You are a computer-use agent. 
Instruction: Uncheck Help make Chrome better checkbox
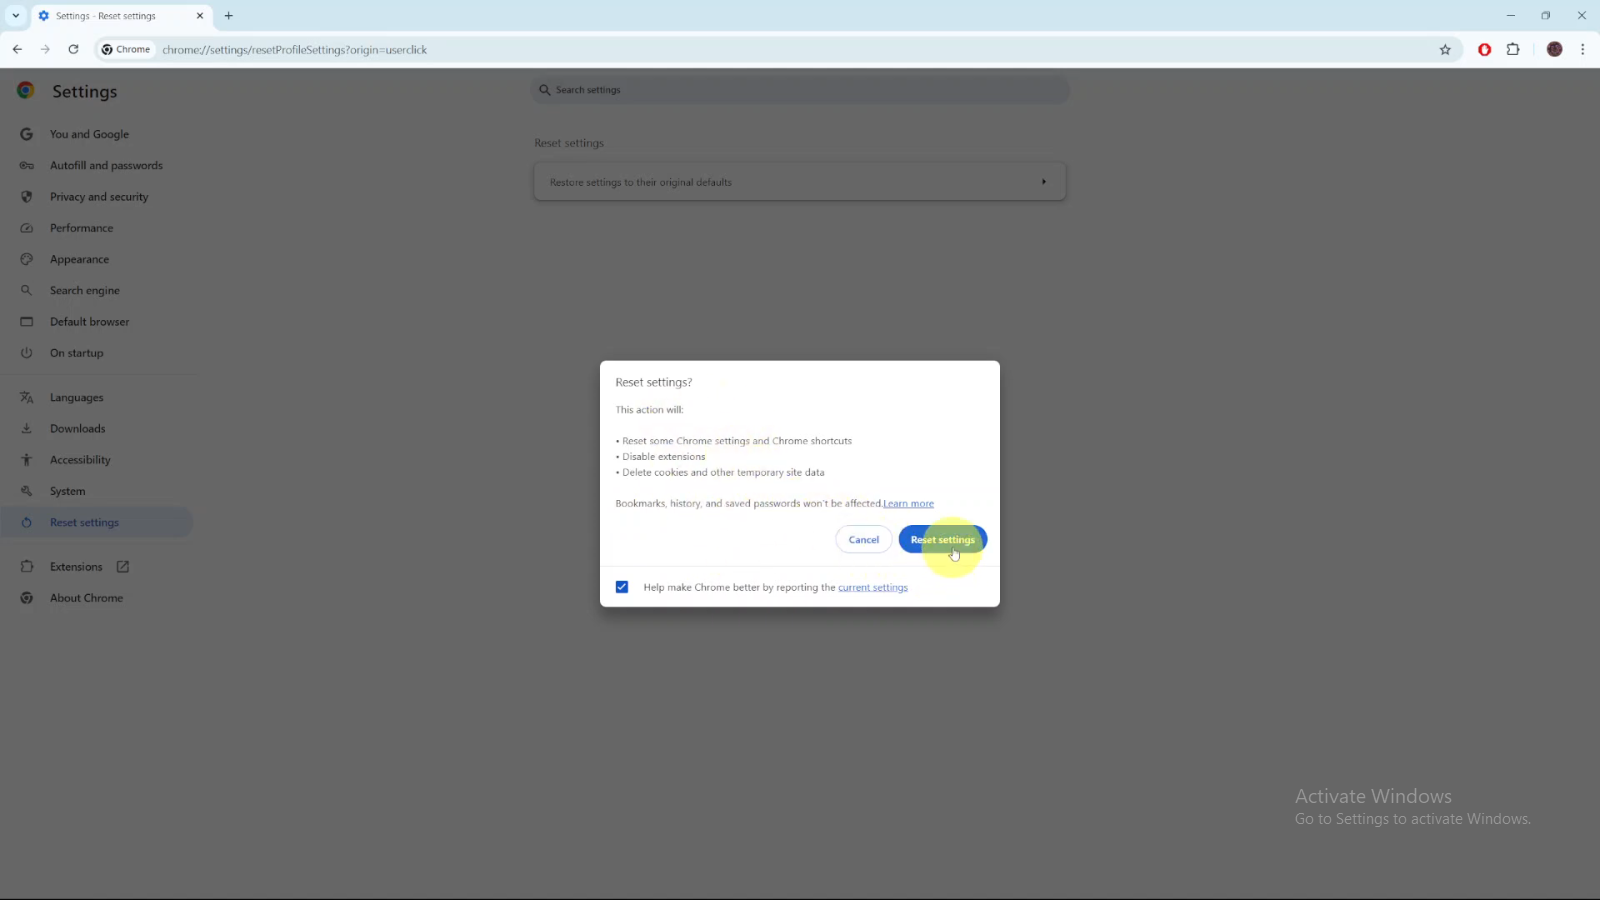(622, 587)
